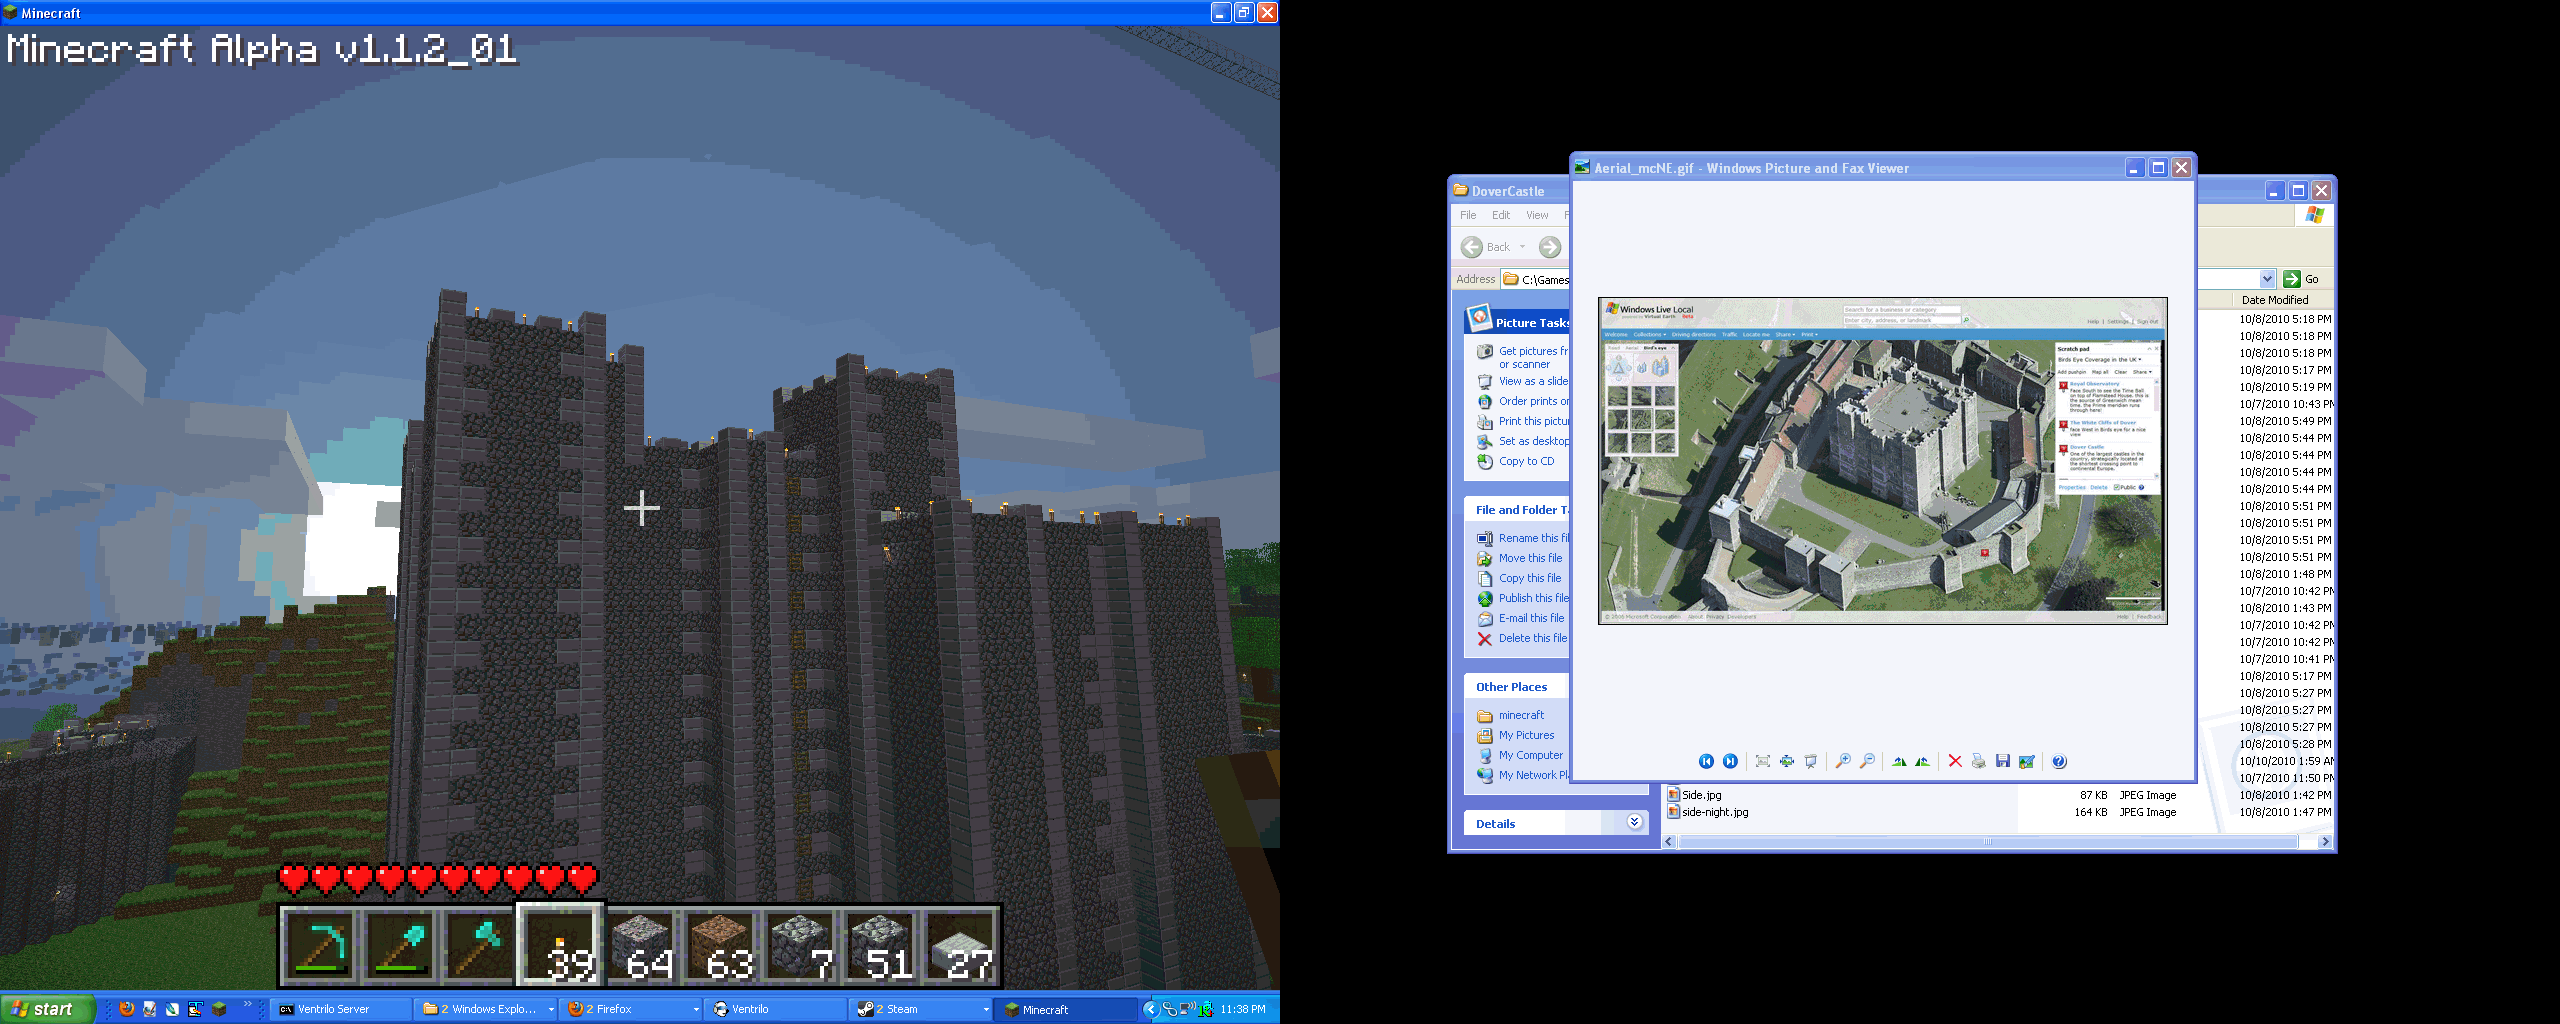Image resolution: width=2560 pixels, height=1024 pixels.
Task: Expand the Firefox taskbar group
Action: pyautogui.click(x=696, y=1009)
